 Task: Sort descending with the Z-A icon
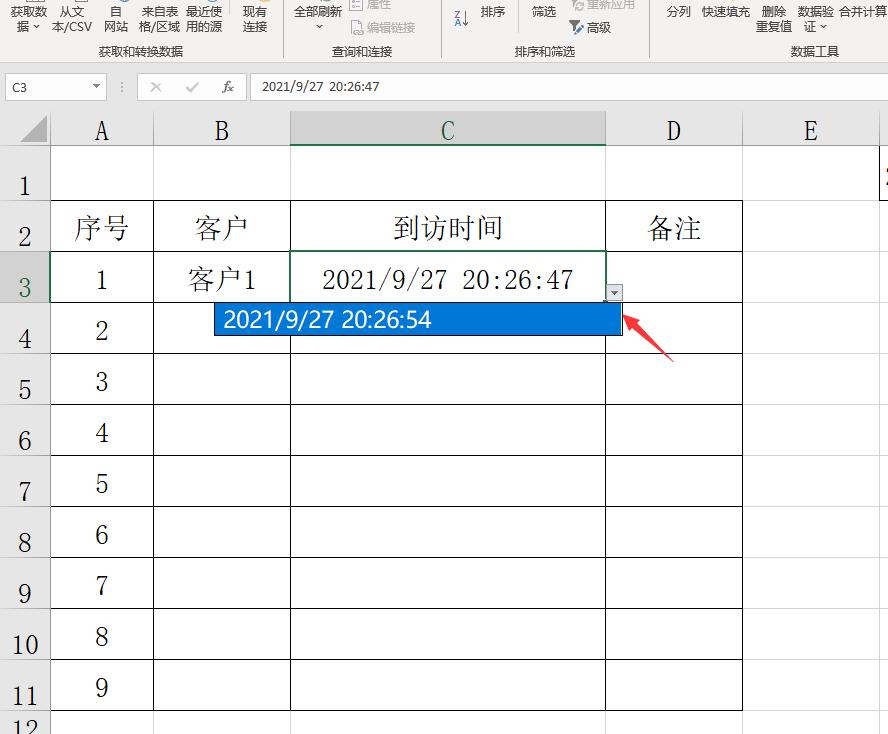[x=461, y=15]
